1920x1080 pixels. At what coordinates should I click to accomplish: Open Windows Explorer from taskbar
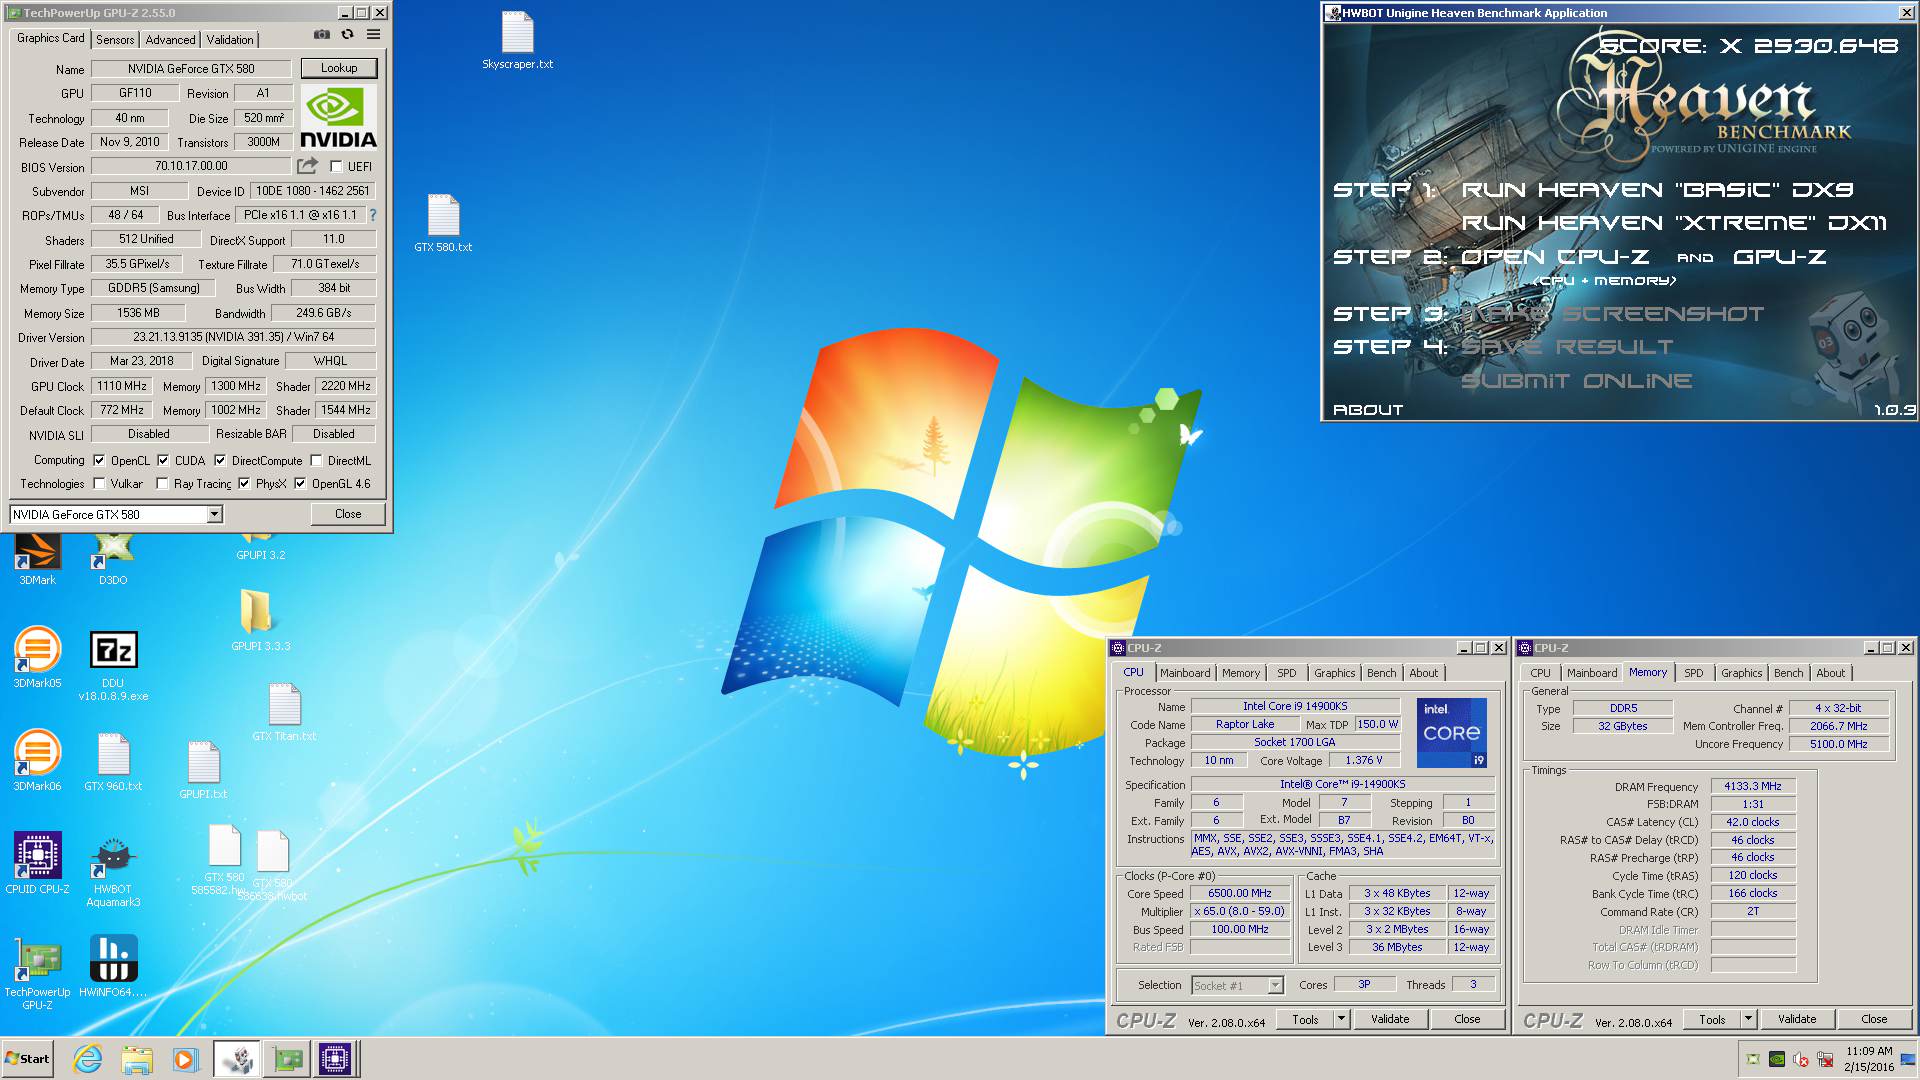click(137, 1059)
